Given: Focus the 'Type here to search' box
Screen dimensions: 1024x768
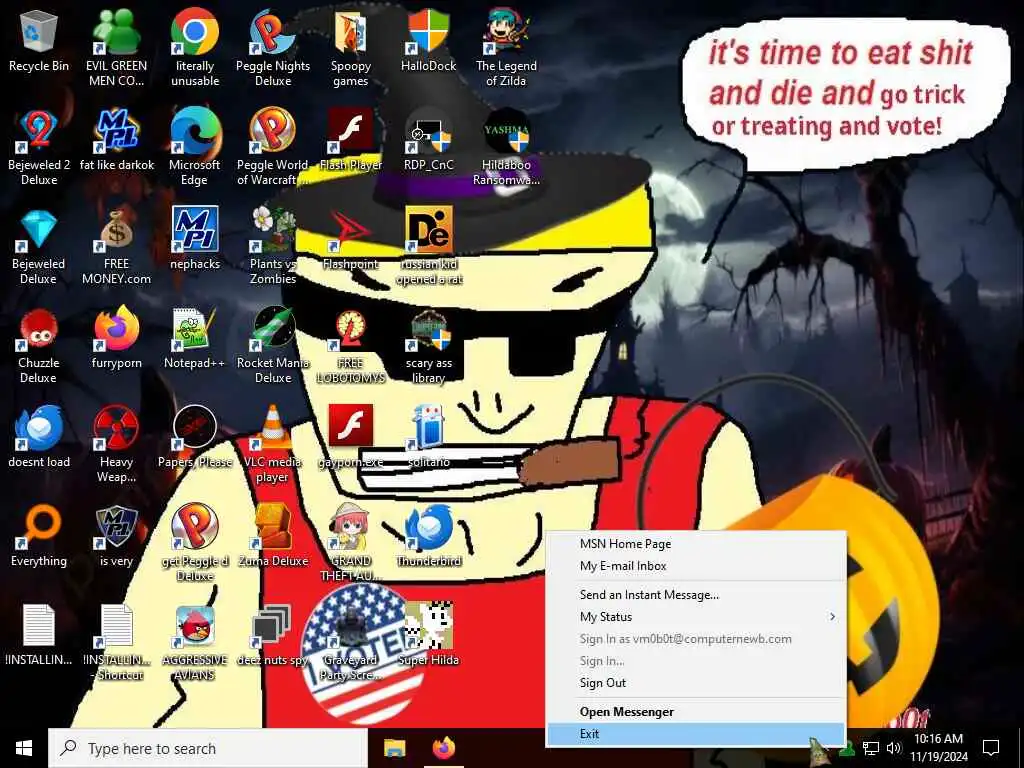Looking at the screenshot, I should click(x=208, y=748).
